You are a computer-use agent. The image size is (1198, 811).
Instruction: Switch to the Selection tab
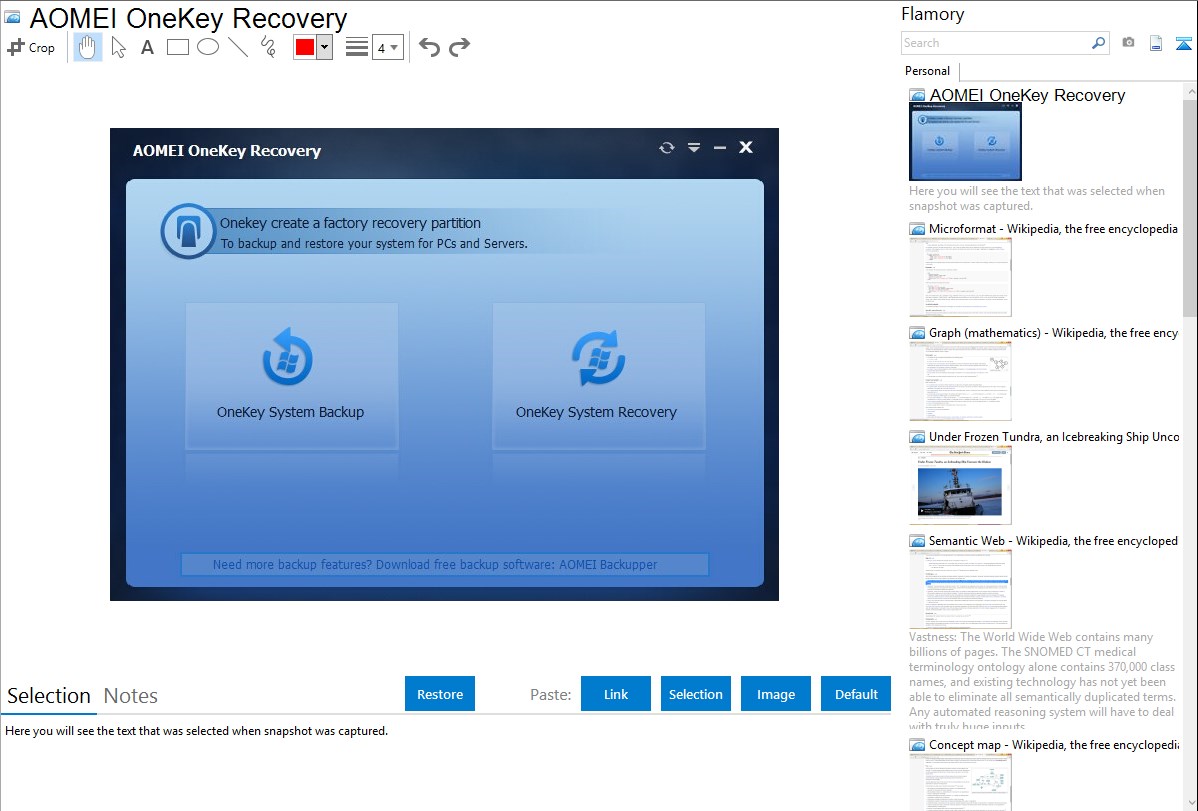pyautogui.click(x=49, y=696)
